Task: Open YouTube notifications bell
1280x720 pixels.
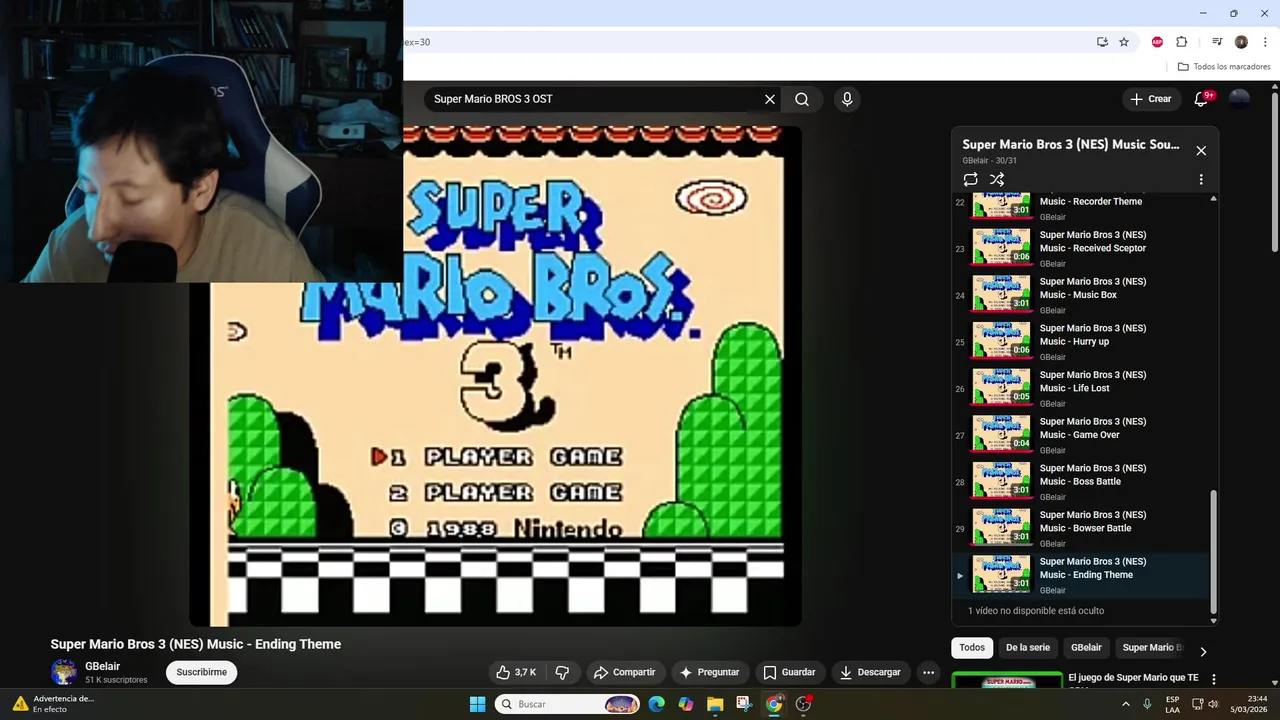Action: [1202, 99]
